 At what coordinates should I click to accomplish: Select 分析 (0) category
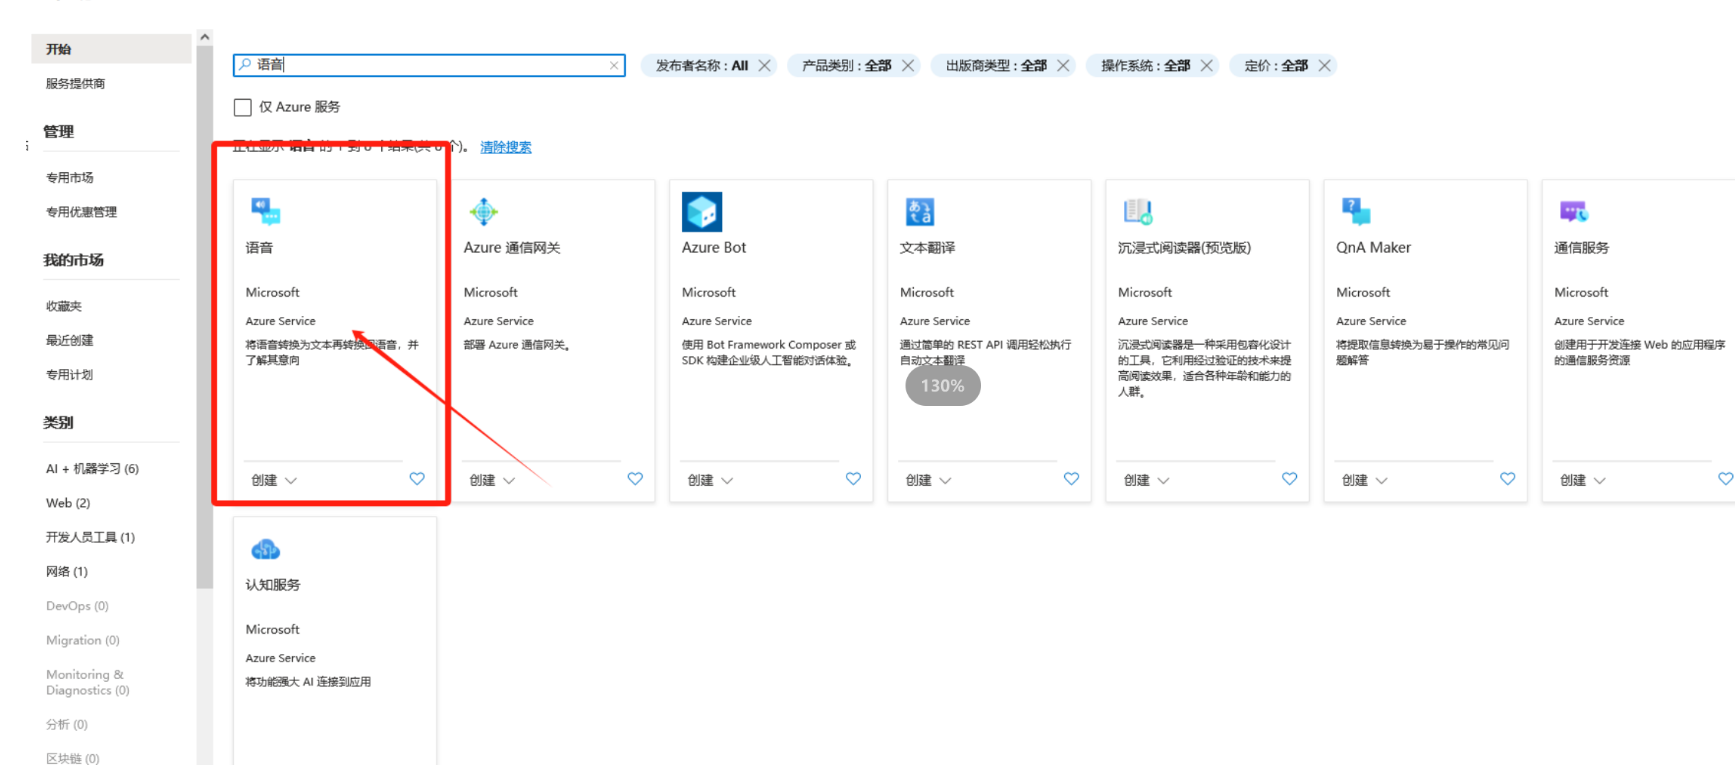(66, 724)
